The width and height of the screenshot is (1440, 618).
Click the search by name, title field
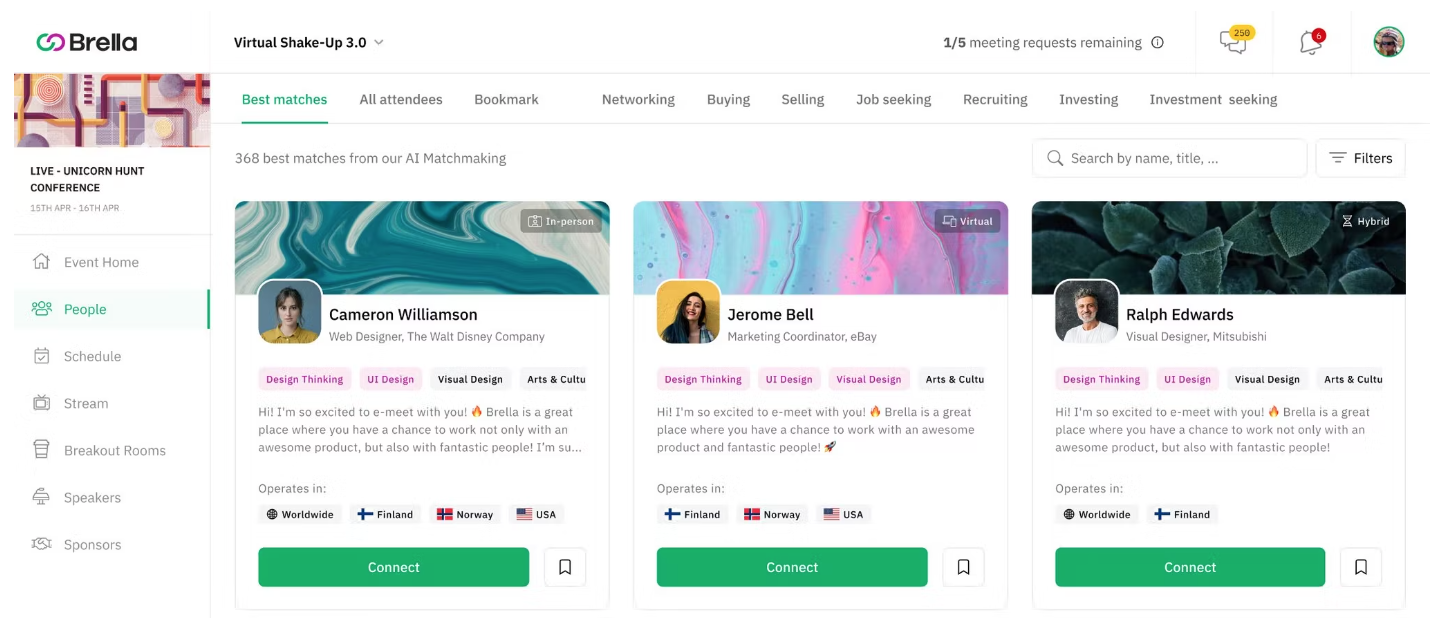pos(1169,158)
